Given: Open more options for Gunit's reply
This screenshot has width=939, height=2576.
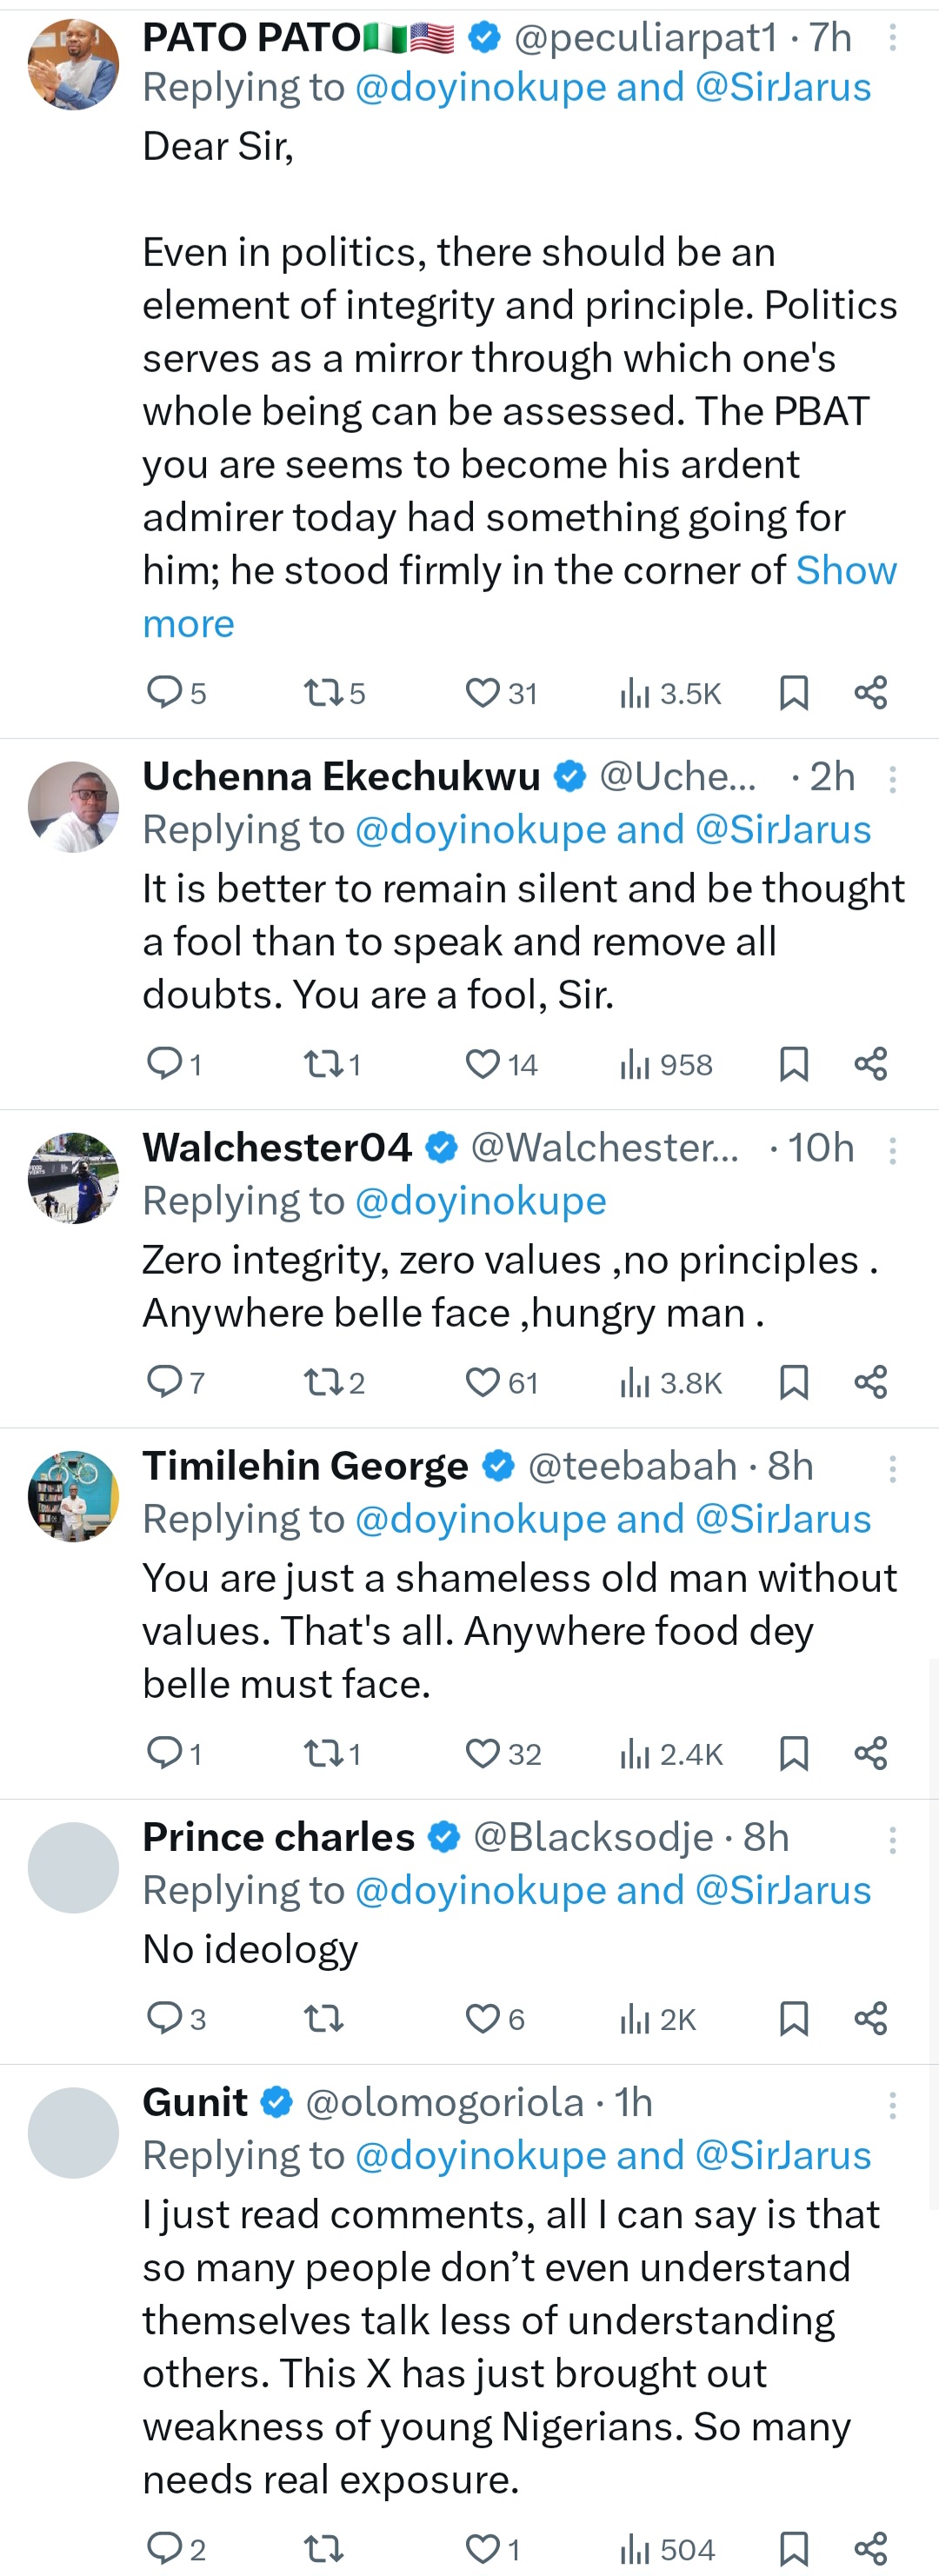Looking at the screenshot, I should 892,2105.
